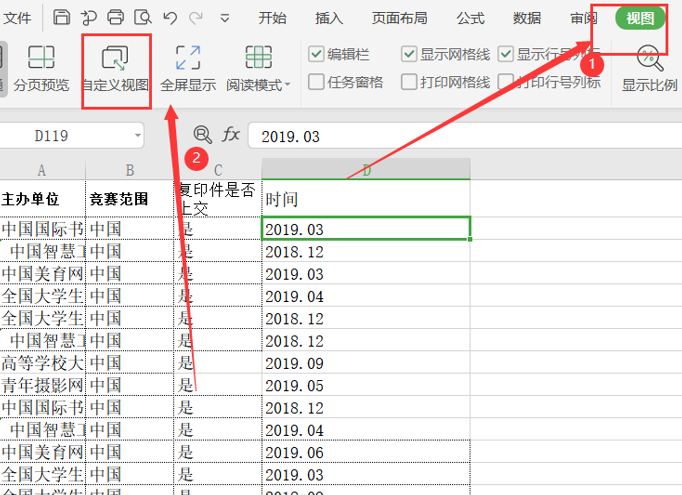This screenshot has height=495, width=682.
Task: Click the 时间 header cell
Action: (366, 198)
